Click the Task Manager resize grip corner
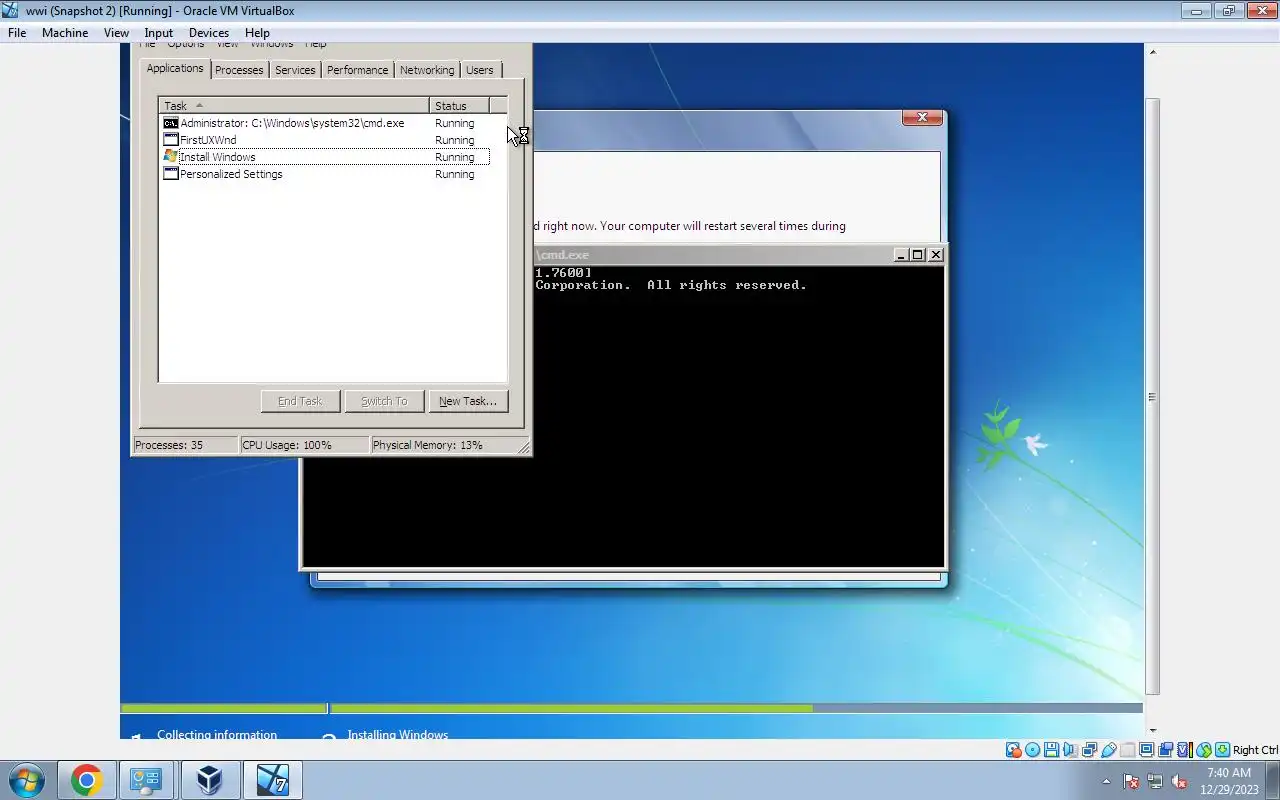This screenshot has width=1280, height=800. [523, 447]
